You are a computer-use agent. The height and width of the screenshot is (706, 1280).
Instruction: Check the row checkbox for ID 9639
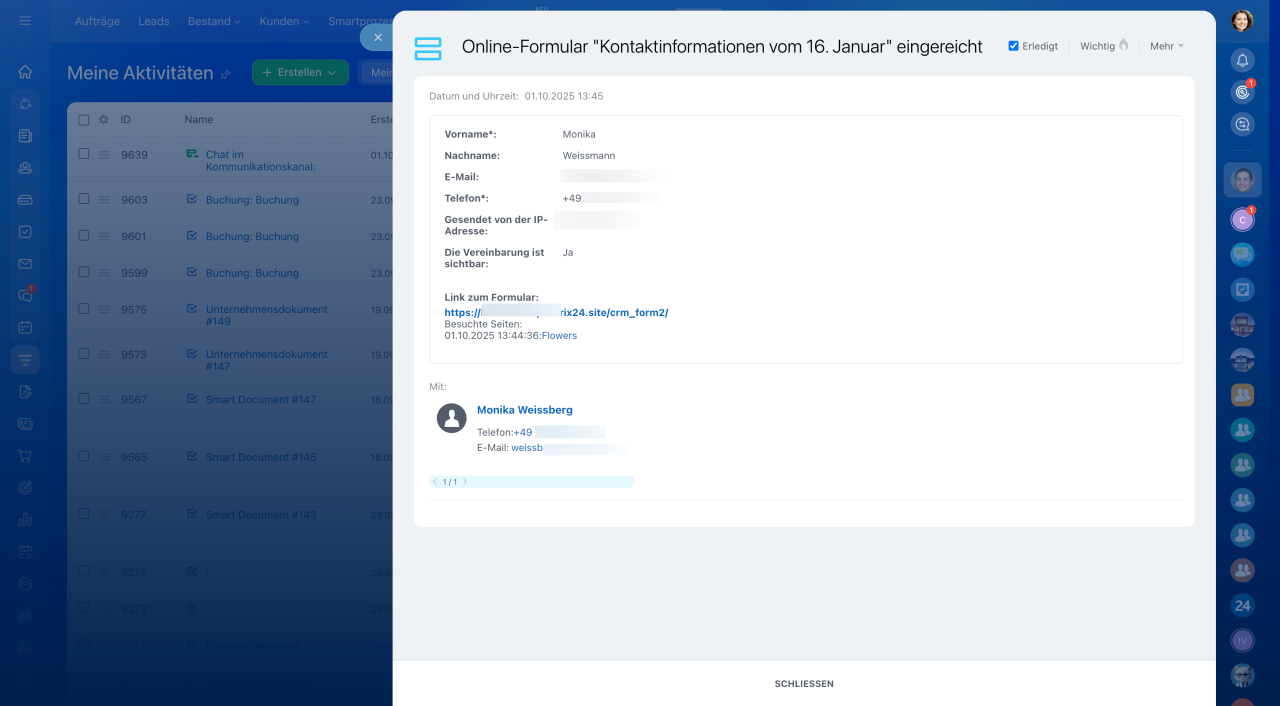pos(84,154)
